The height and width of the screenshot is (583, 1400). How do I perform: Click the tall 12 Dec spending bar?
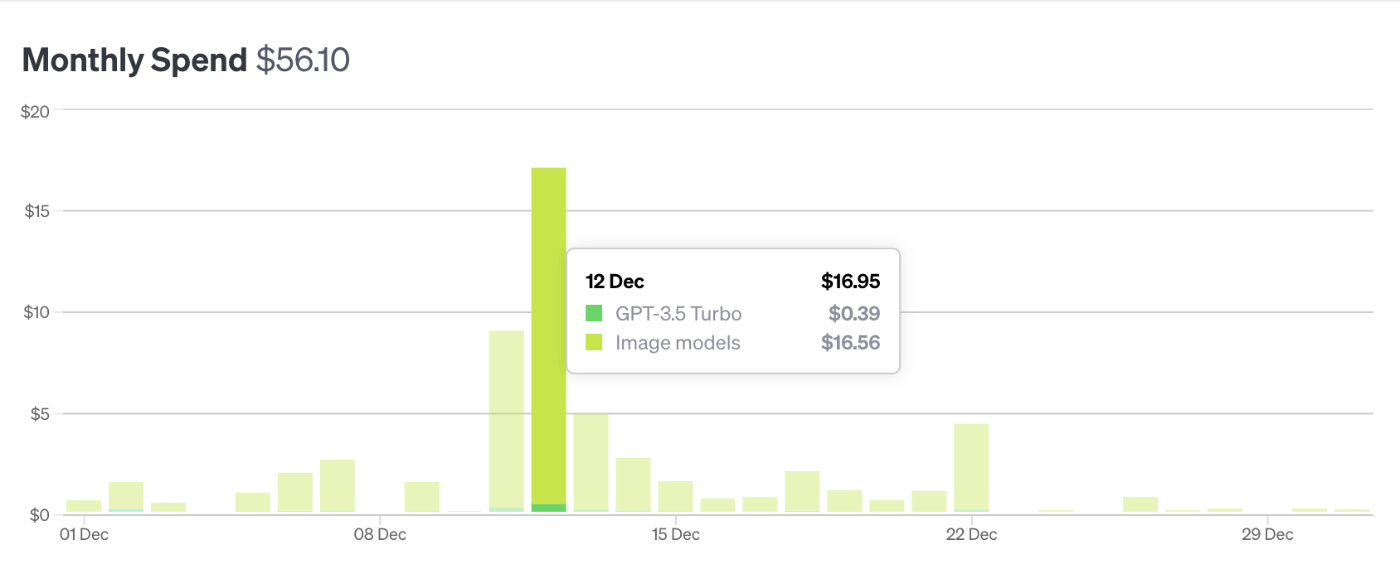tap(549, 340)
